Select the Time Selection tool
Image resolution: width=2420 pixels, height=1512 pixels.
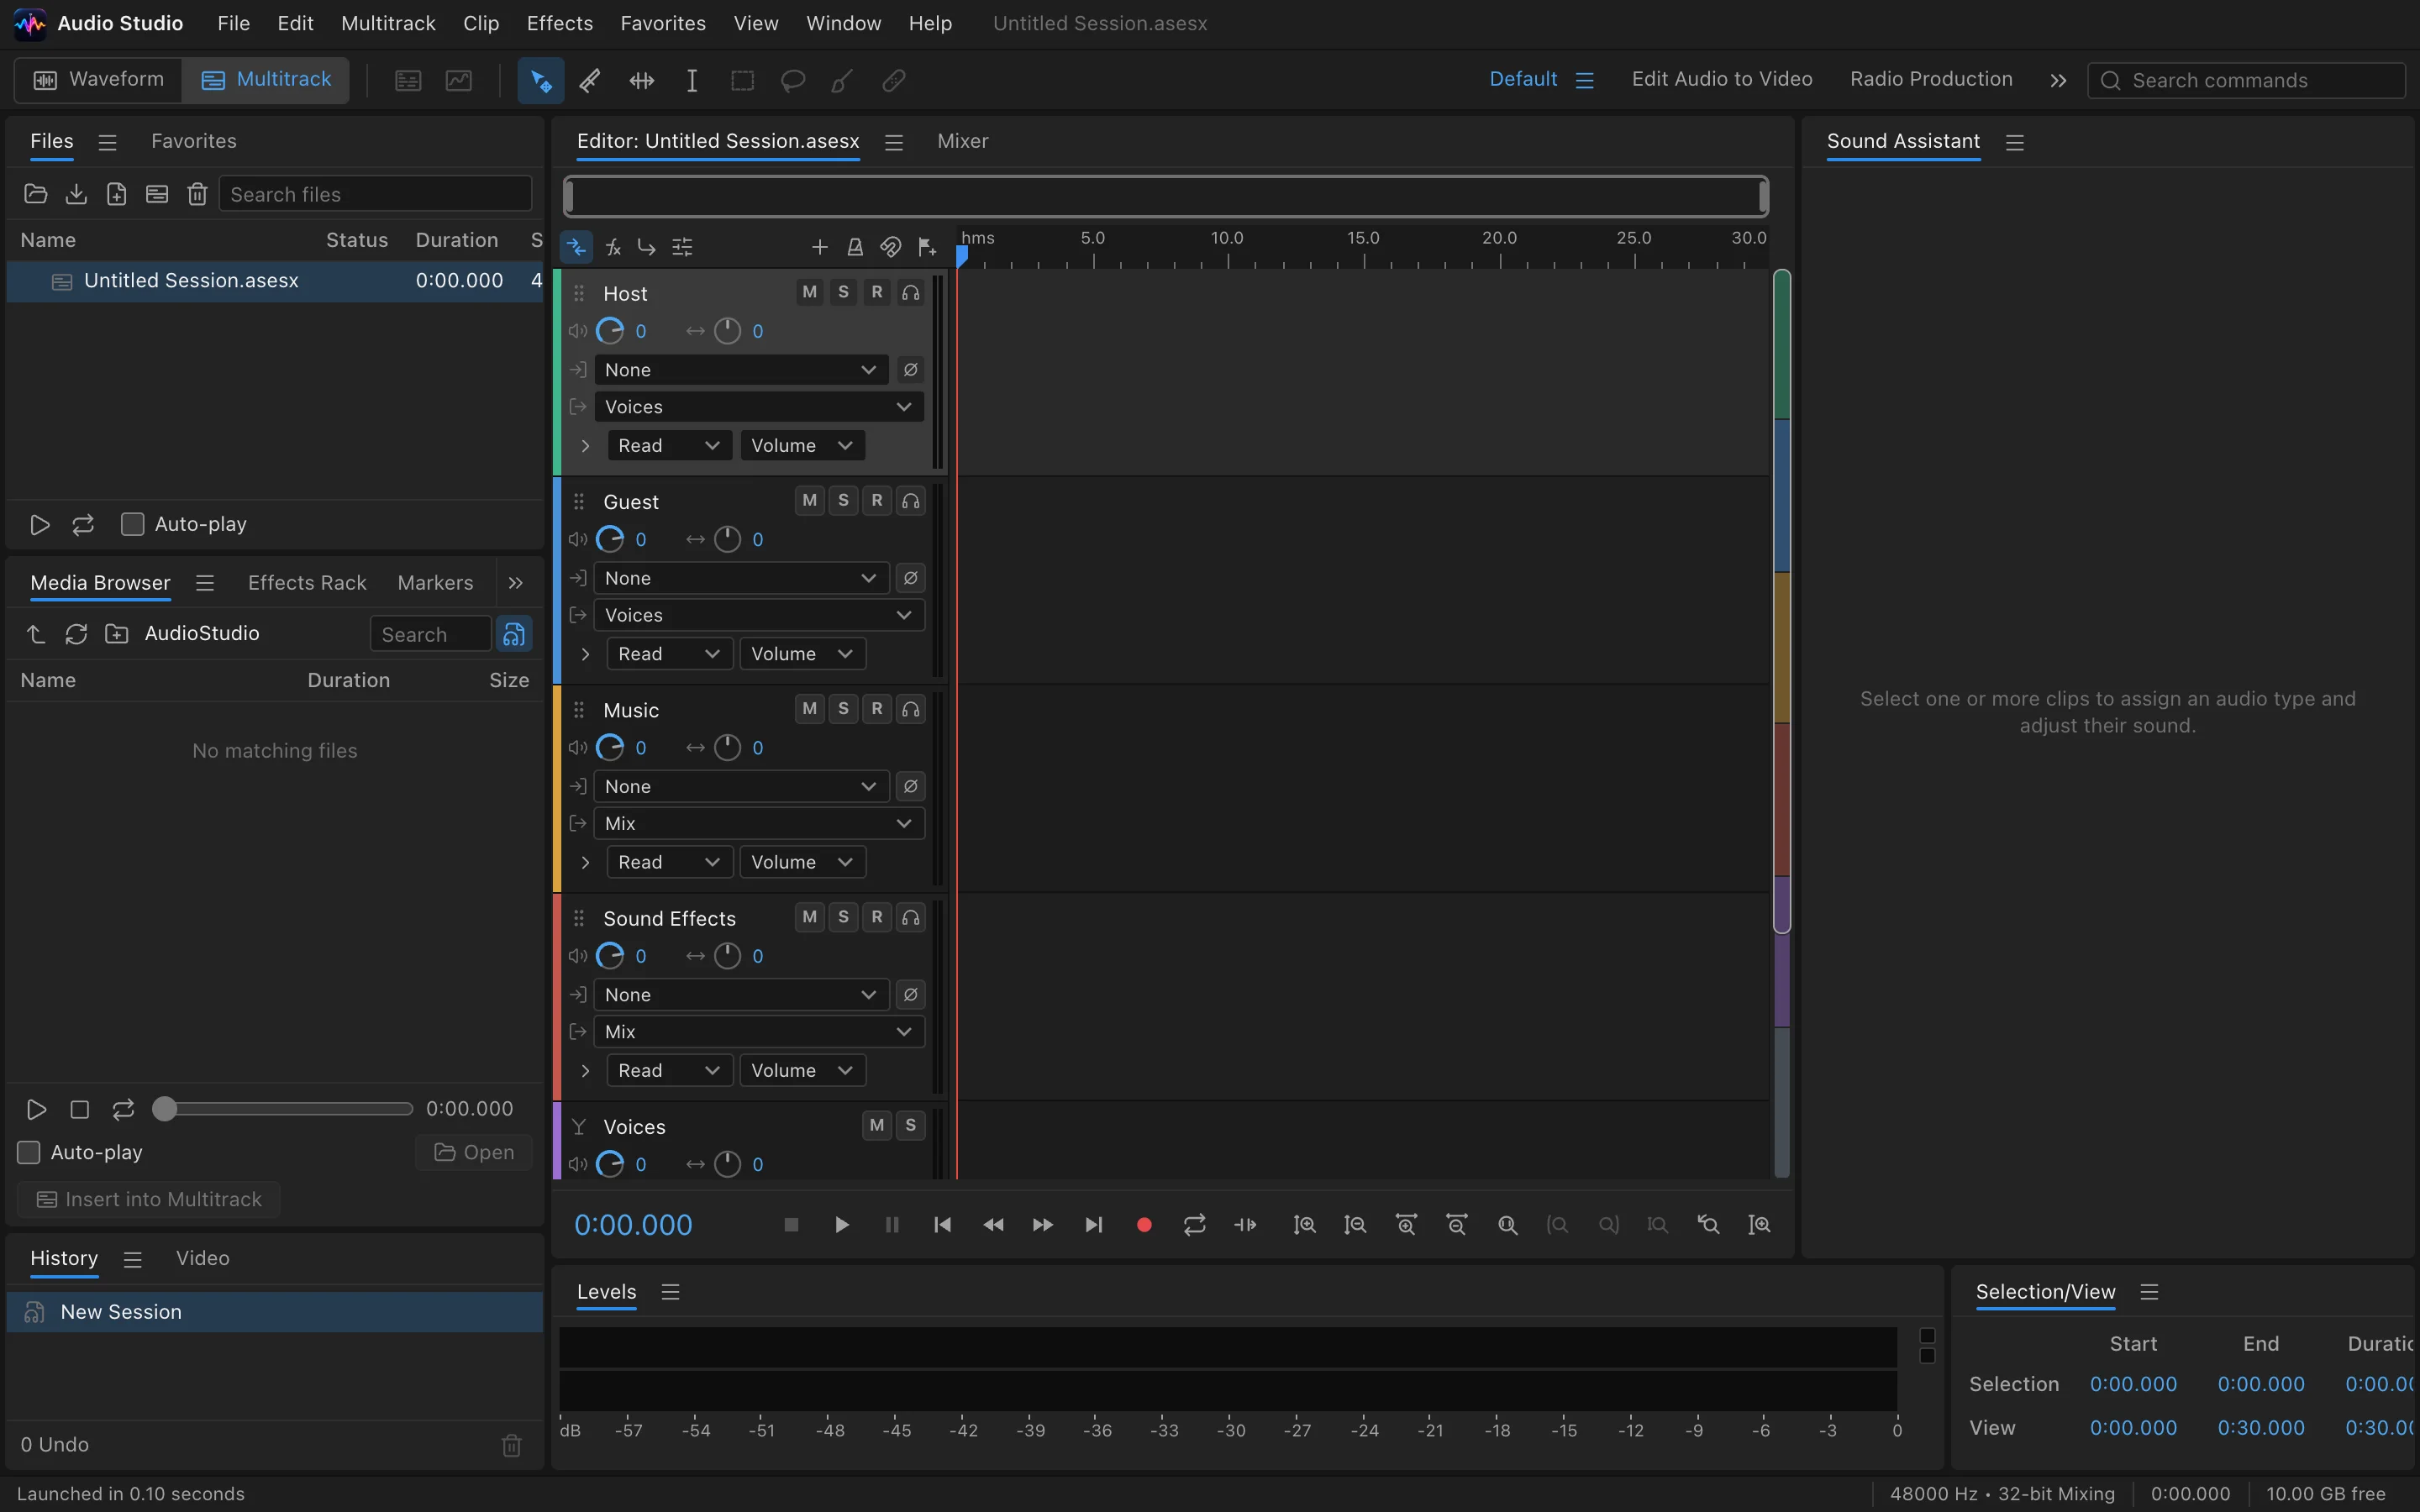pyautogui.click(x=691, y=80)
